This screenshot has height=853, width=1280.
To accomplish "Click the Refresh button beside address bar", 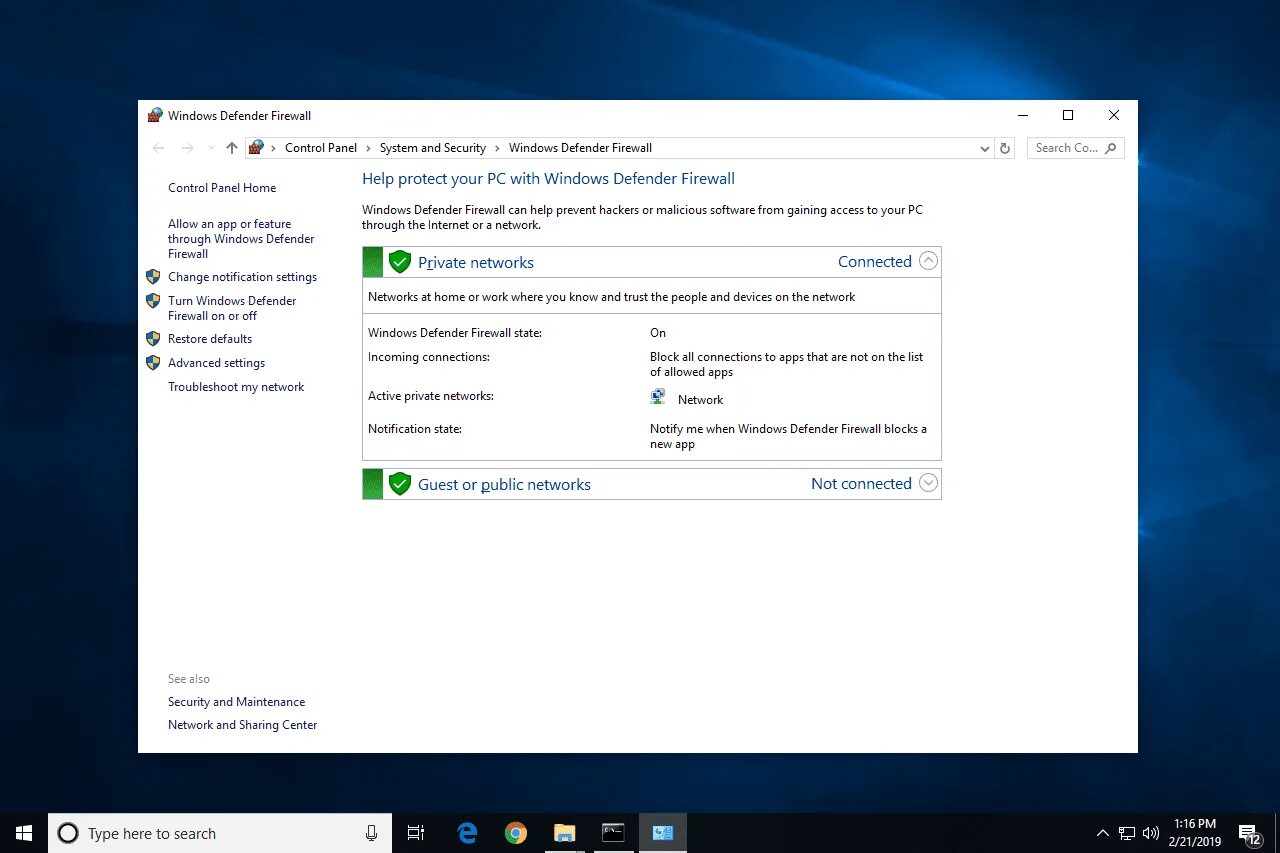I will pos(1005,148).
